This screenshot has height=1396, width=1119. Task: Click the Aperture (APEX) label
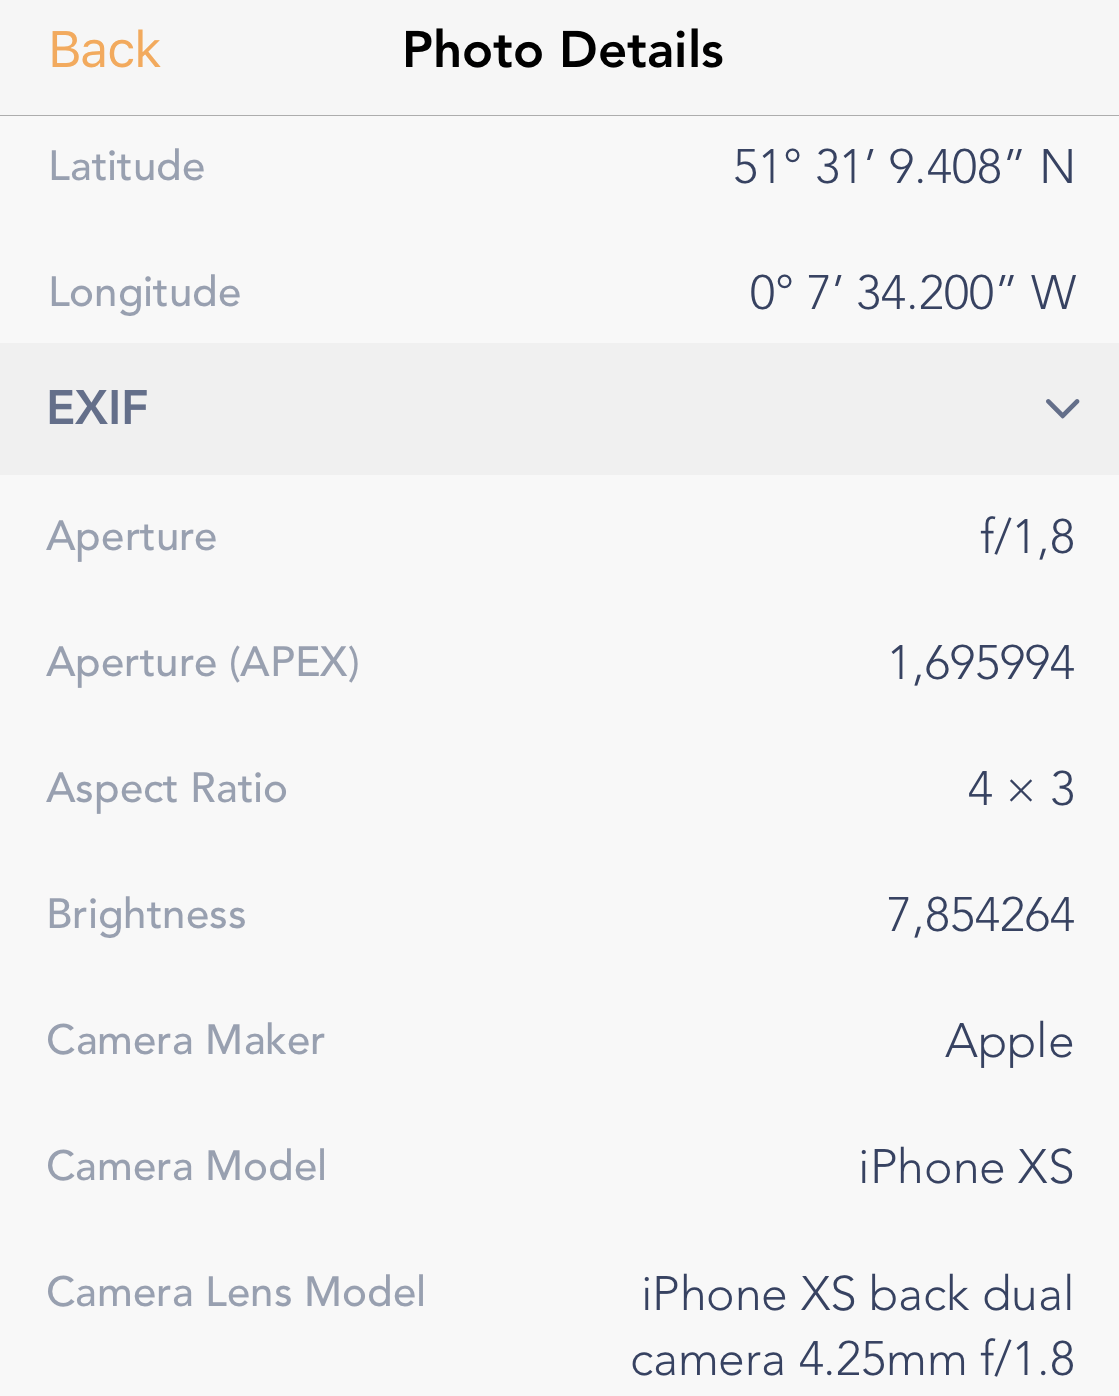pyautogui.click(x=203, y=662)
